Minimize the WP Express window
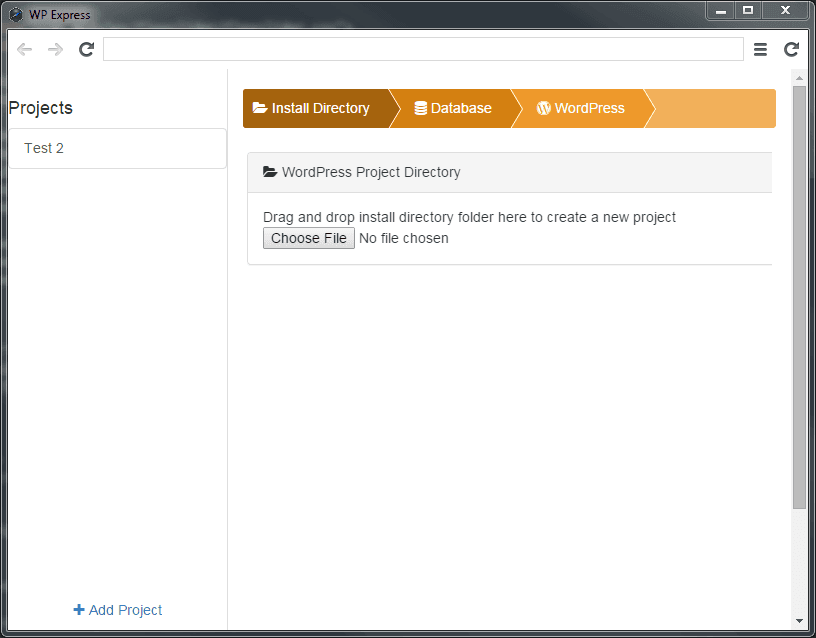 (x=721, y=11)
